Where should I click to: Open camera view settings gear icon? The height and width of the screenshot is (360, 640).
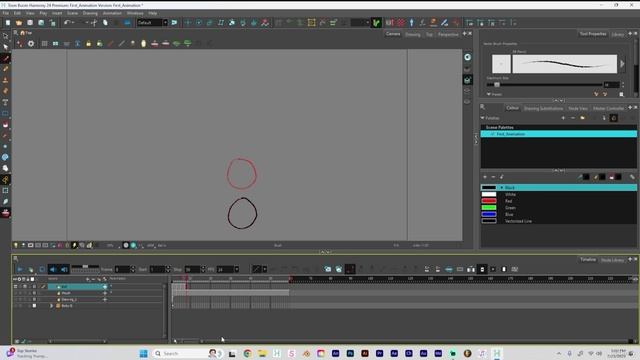(x=31, y=44)
